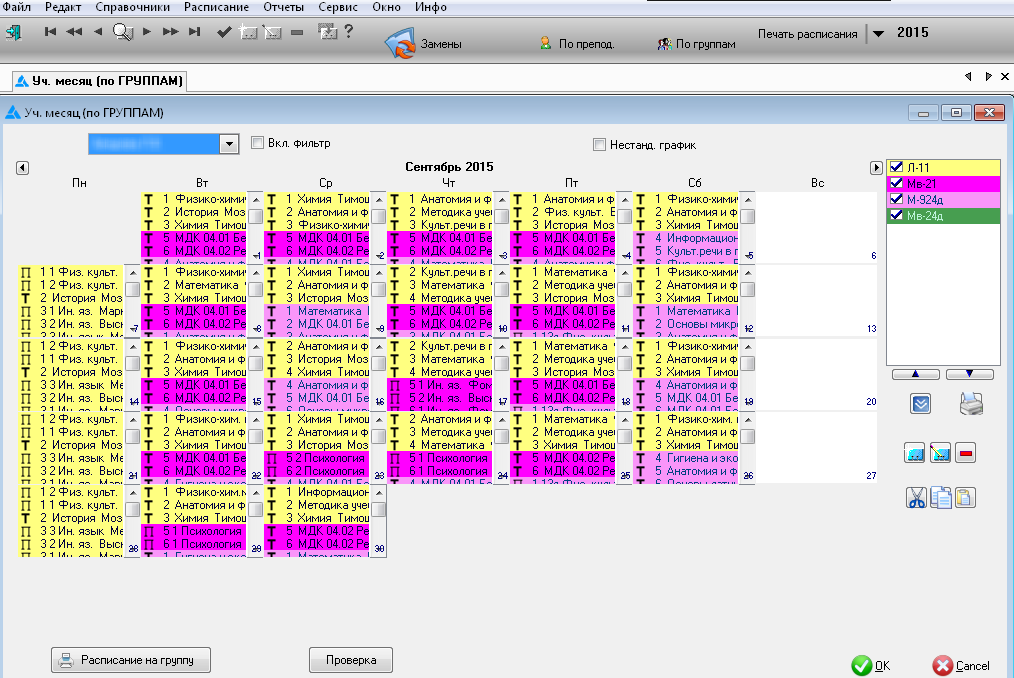Open the year dropdown next to 2015

[878, 33]
